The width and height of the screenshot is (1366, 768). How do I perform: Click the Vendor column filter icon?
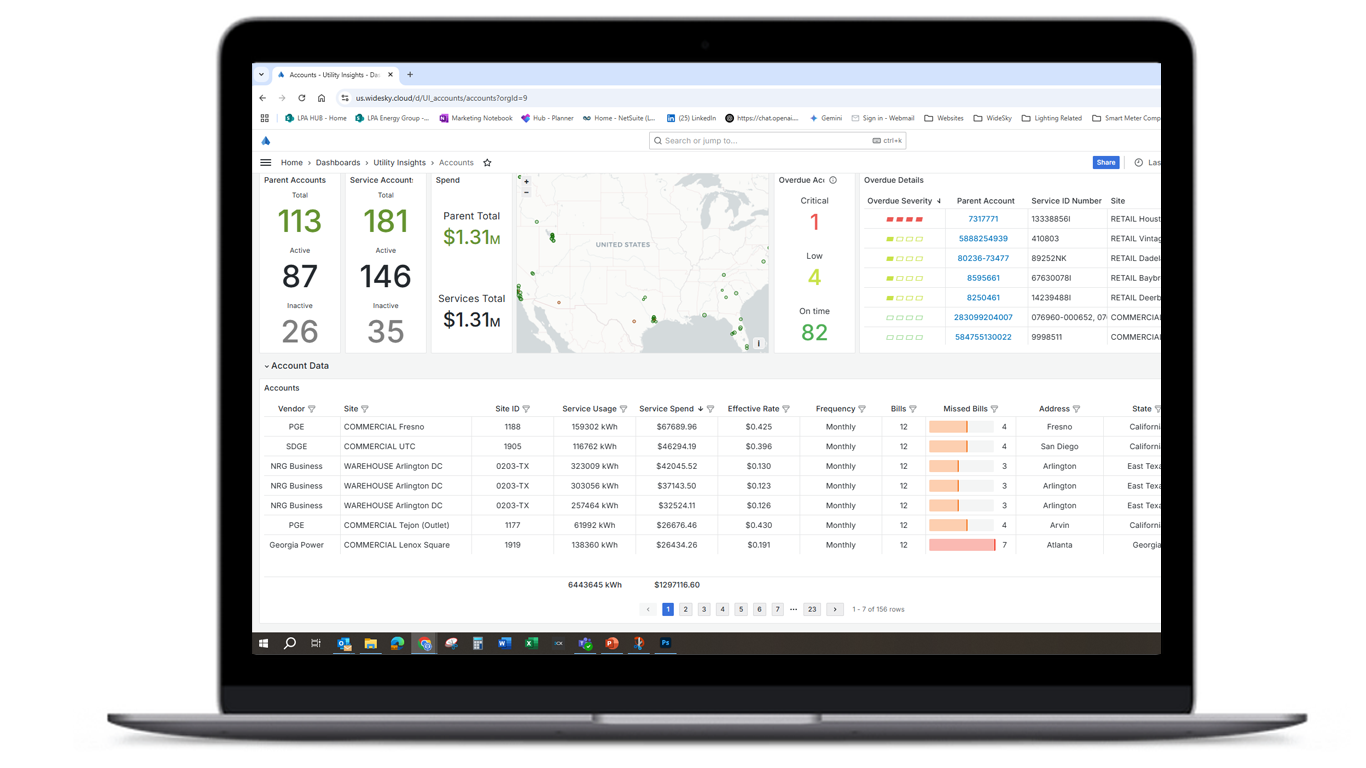click(x=312, y=409)
